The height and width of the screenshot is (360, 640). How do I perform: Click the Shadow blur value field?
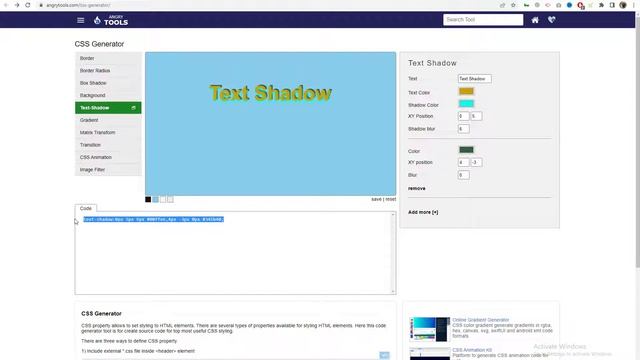click(463, 129)
